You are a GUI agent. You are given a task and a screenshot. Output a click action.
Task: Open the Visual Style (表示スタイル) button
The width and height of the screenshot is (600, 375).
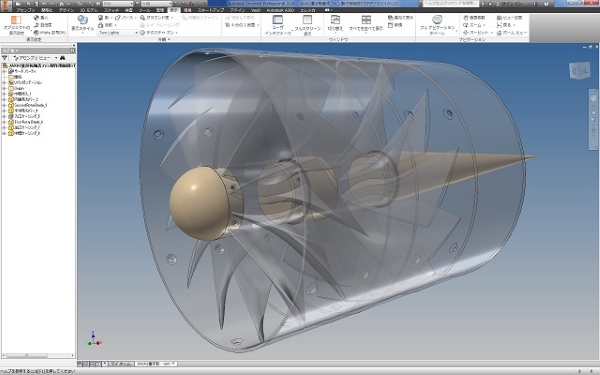(82, 24)
